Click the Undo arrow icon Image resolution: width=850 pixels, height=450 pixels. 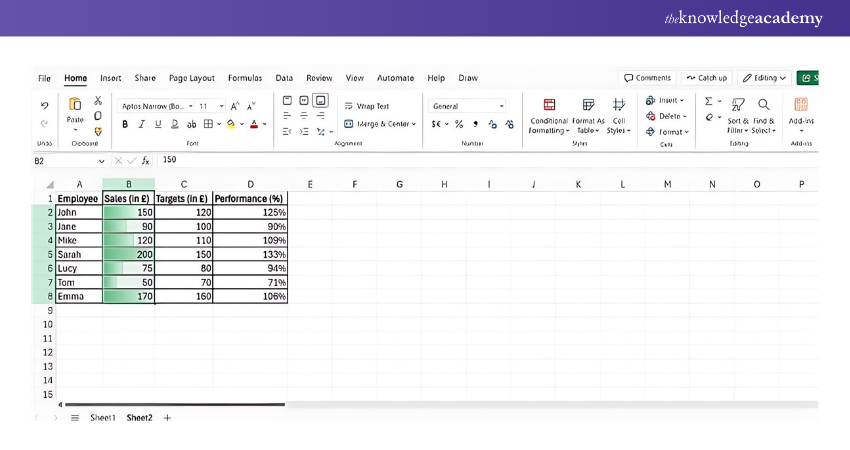[45, 105]
